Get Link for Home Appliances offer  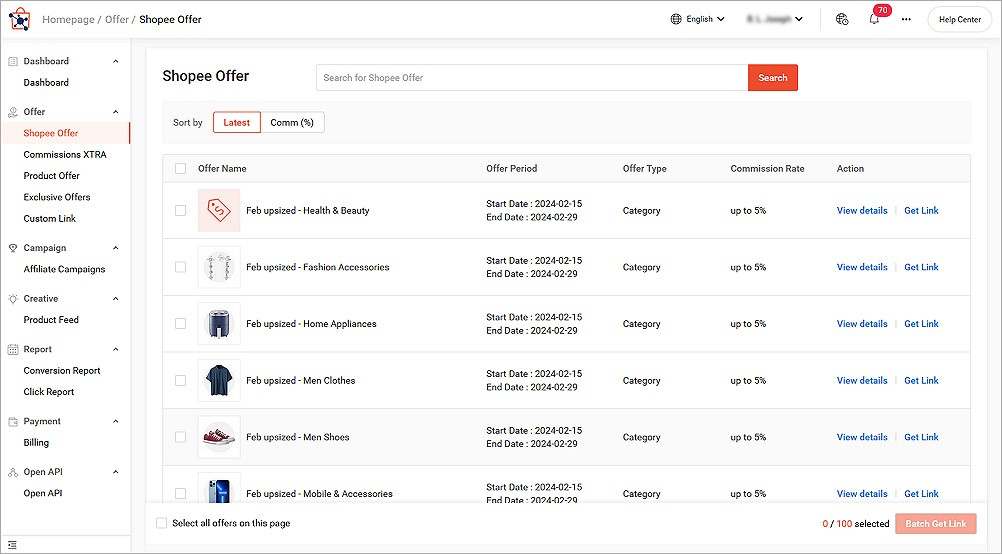tap(921, 323)
